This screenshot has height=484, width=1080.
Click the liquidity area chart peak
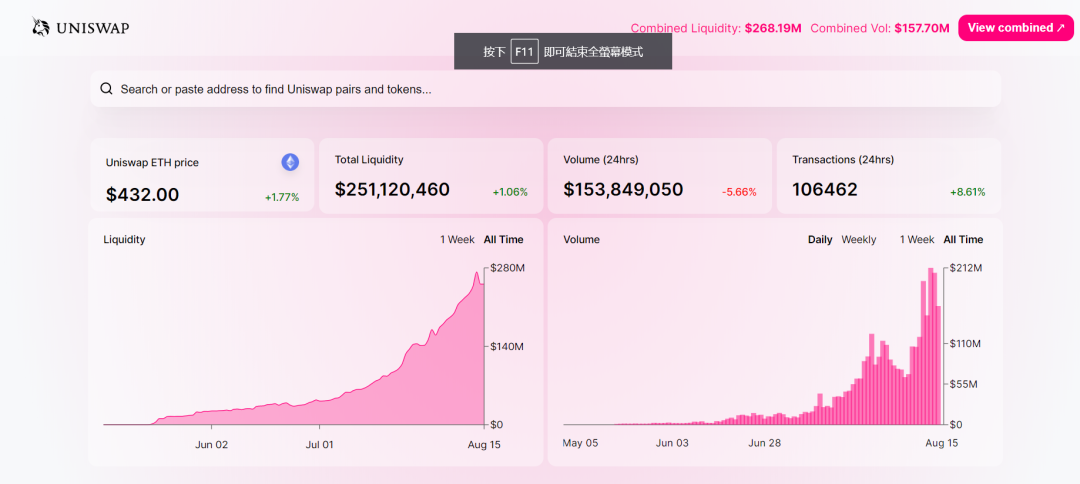tap(477, 274)
